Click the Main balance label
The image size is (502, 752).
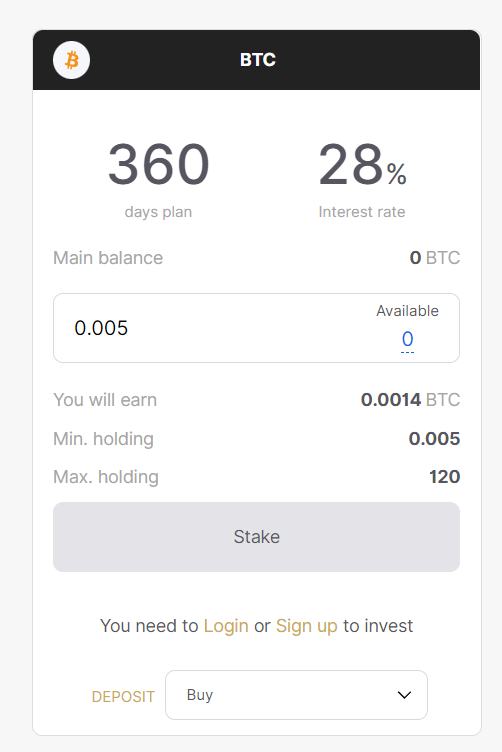pyautogui.click(x=108, y=258)
